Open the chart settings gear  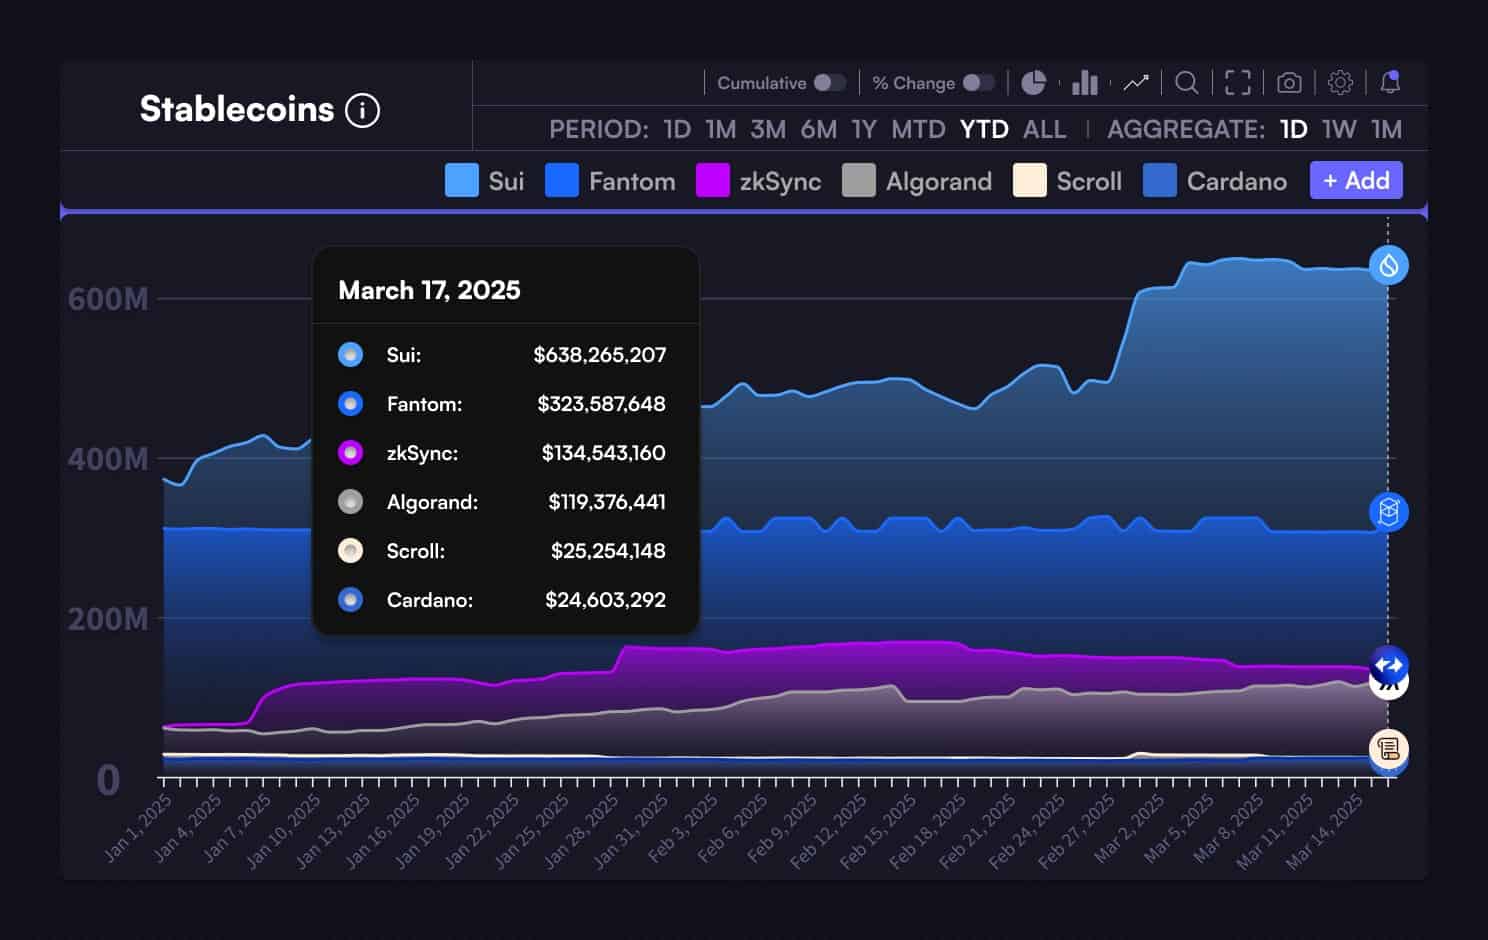tap(1339, 83)
